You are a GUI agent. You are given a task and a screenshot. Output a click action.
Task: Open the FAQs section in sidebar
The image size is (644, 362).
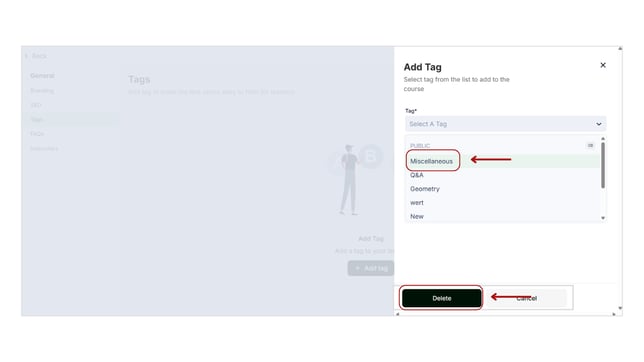coord(37,134)
